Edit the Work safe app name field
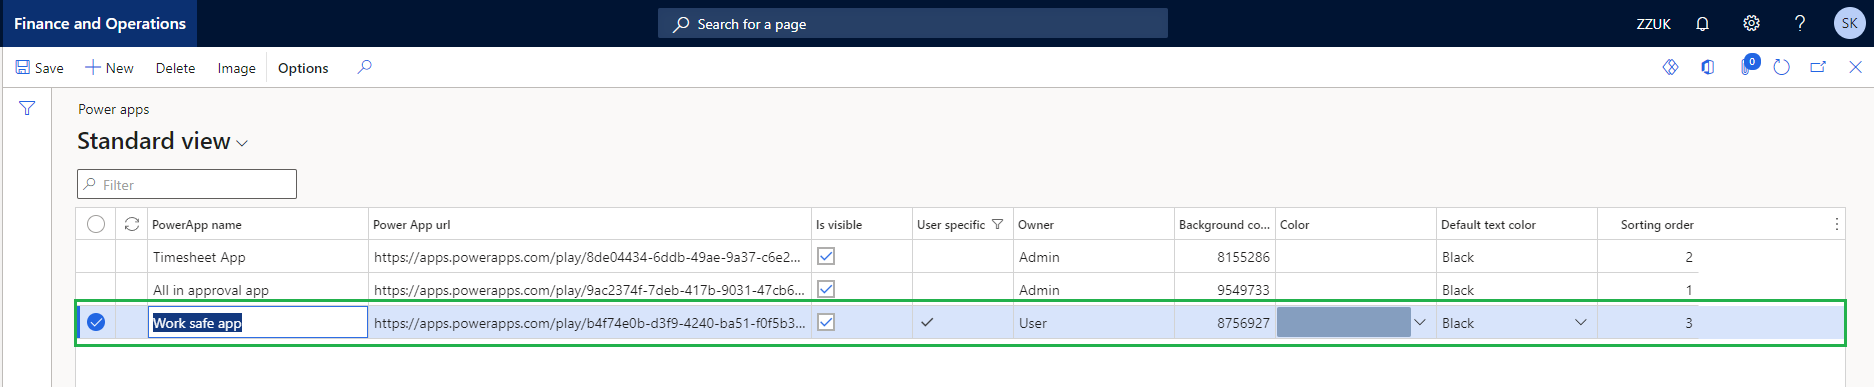 tap(258, 322)
